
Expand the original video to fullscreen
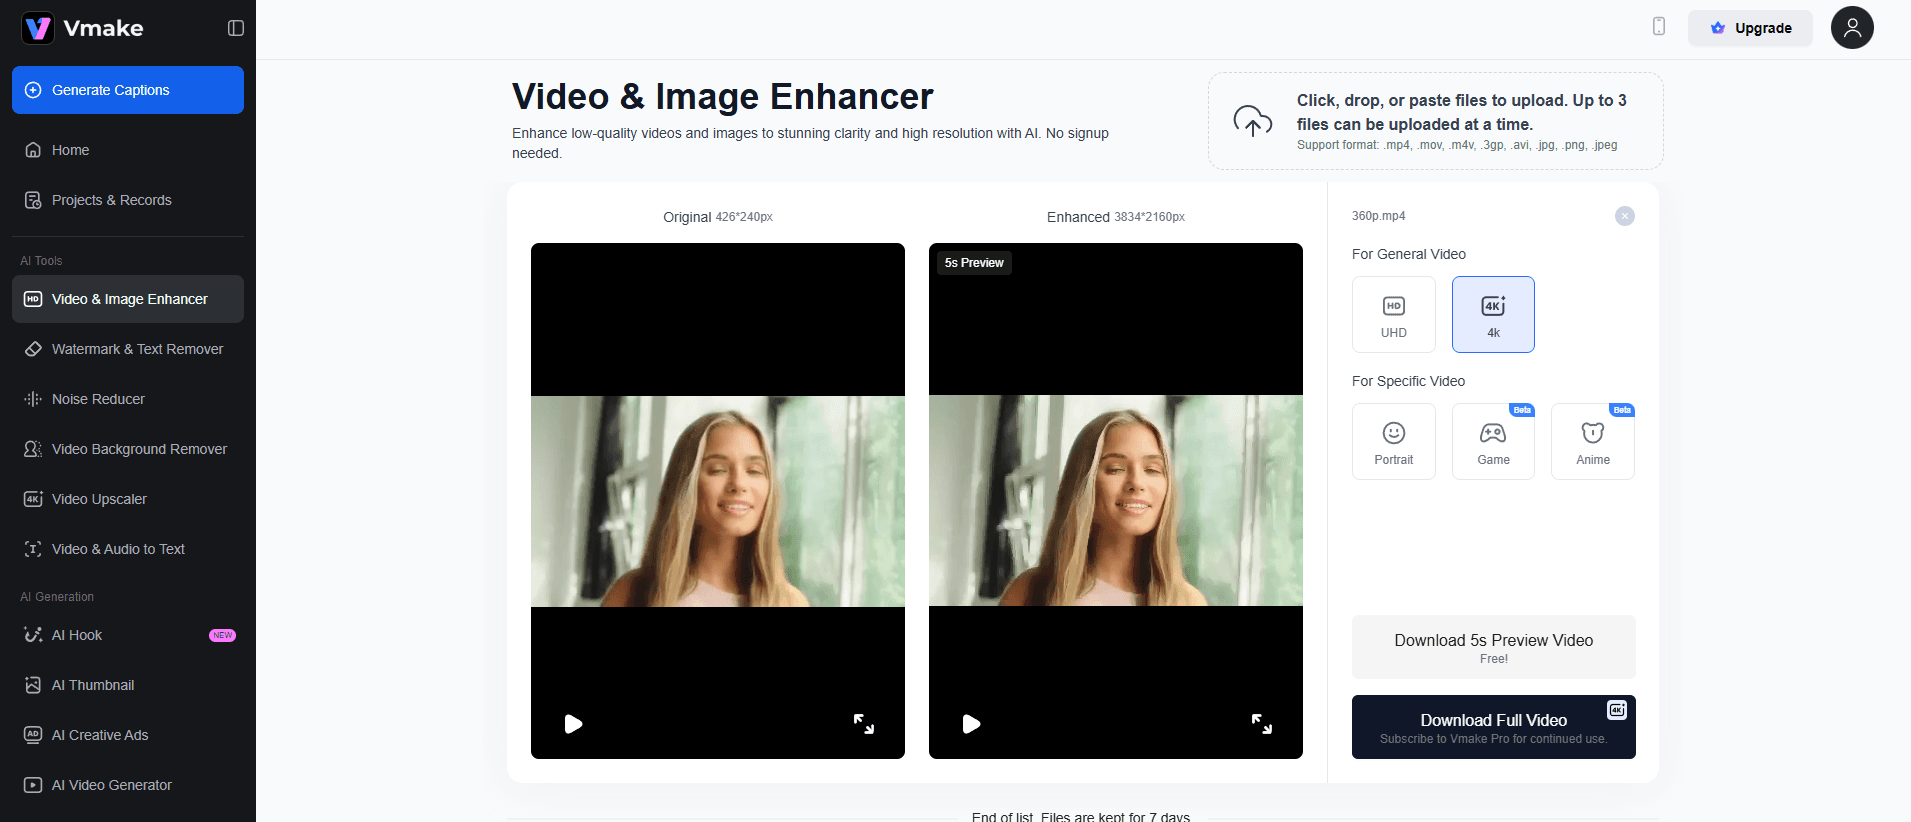point(864,724)
